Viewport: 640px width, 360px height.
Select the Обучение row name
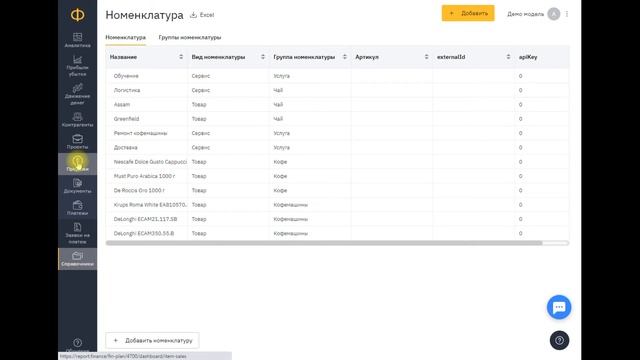click(x=126, y=76)
